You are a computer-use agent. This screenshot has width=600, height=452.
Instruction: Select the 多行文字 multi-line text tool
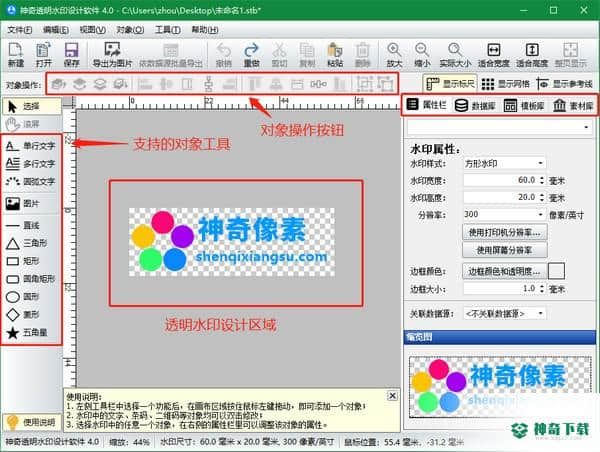tap(31, 164)
